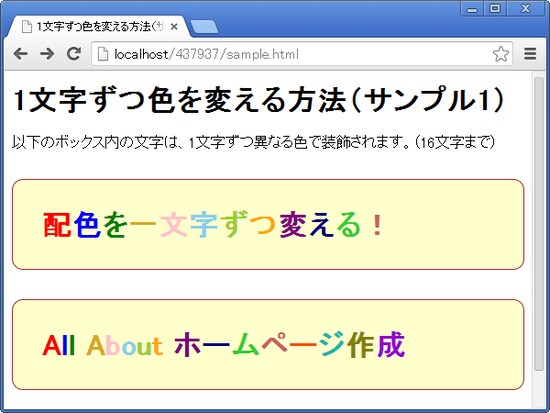This screenshot has width=550, height=413.
Task: Click the colored text 配色を一文字ずつ変える!
Action: tap(213, 225)
